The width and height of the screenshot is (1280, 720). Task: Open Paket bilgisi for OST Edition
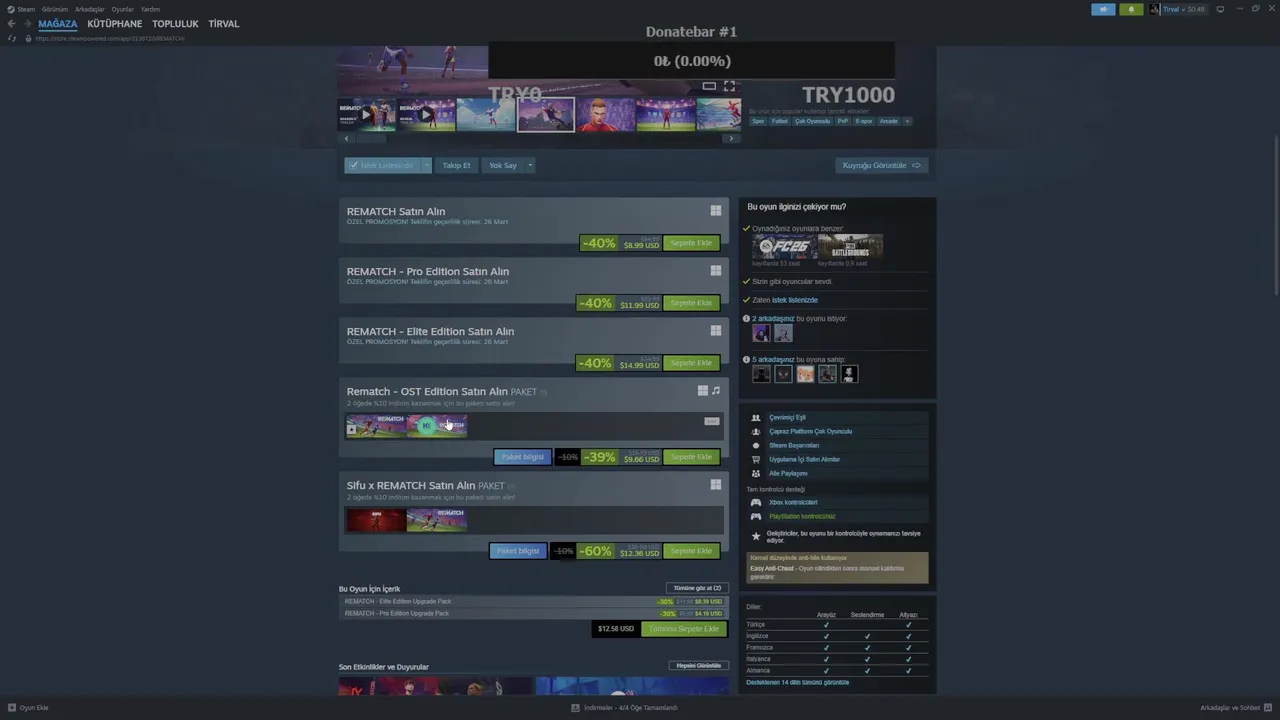522,457
